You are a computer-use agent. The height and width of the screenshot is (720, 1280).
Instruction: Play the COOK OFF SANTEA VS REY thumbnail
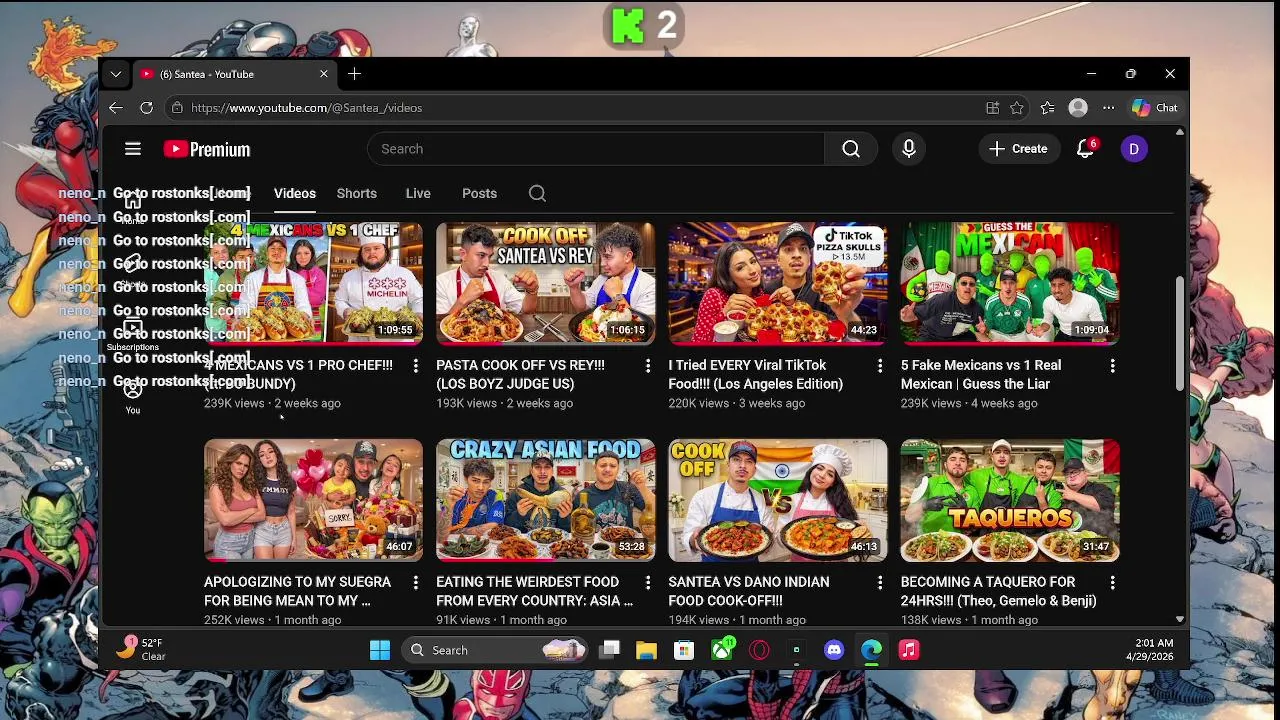546,283
